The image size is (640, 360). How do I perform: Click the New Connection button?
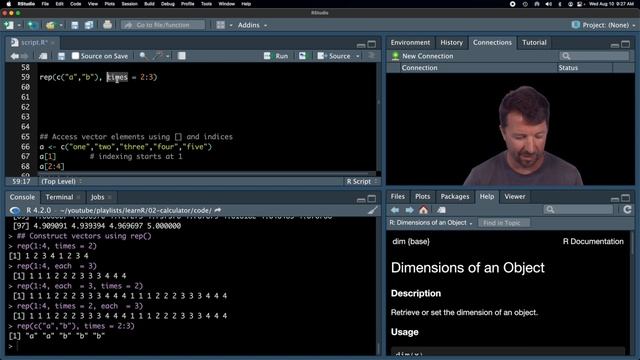[x=423, y=56]
